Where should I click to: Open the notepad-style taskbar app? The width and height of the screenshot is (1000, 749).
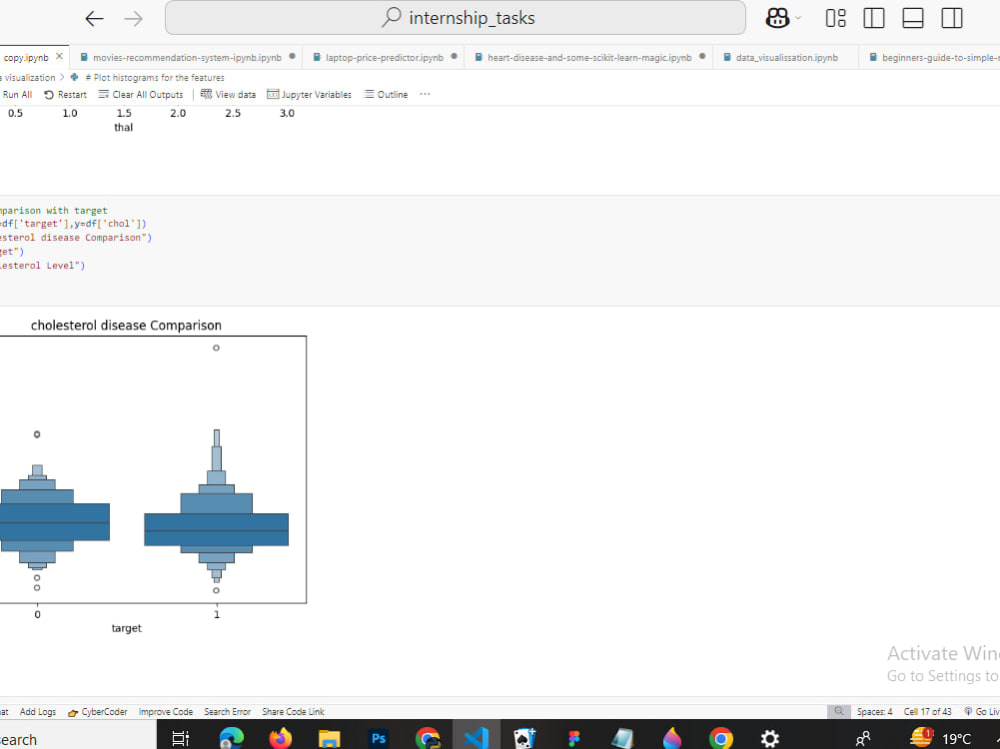[622, 738]
